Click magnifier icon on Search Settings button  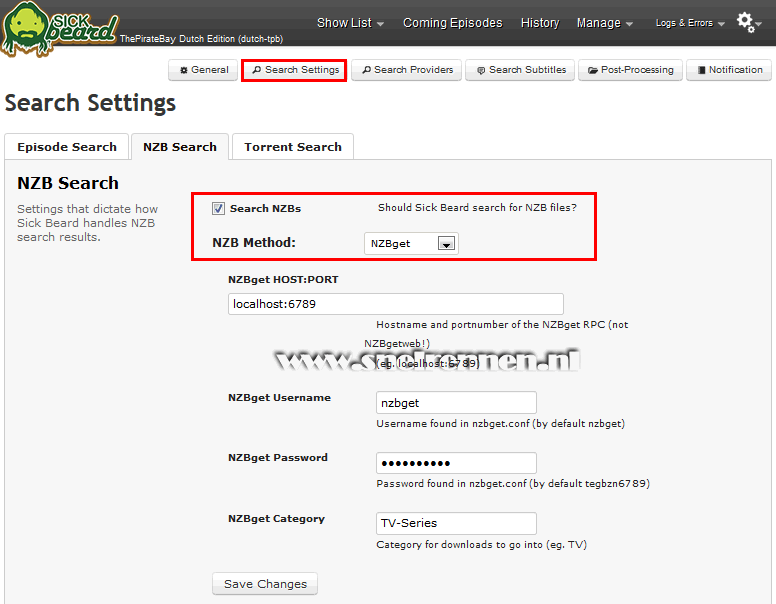pyautogui.click(x=256, y=70)
